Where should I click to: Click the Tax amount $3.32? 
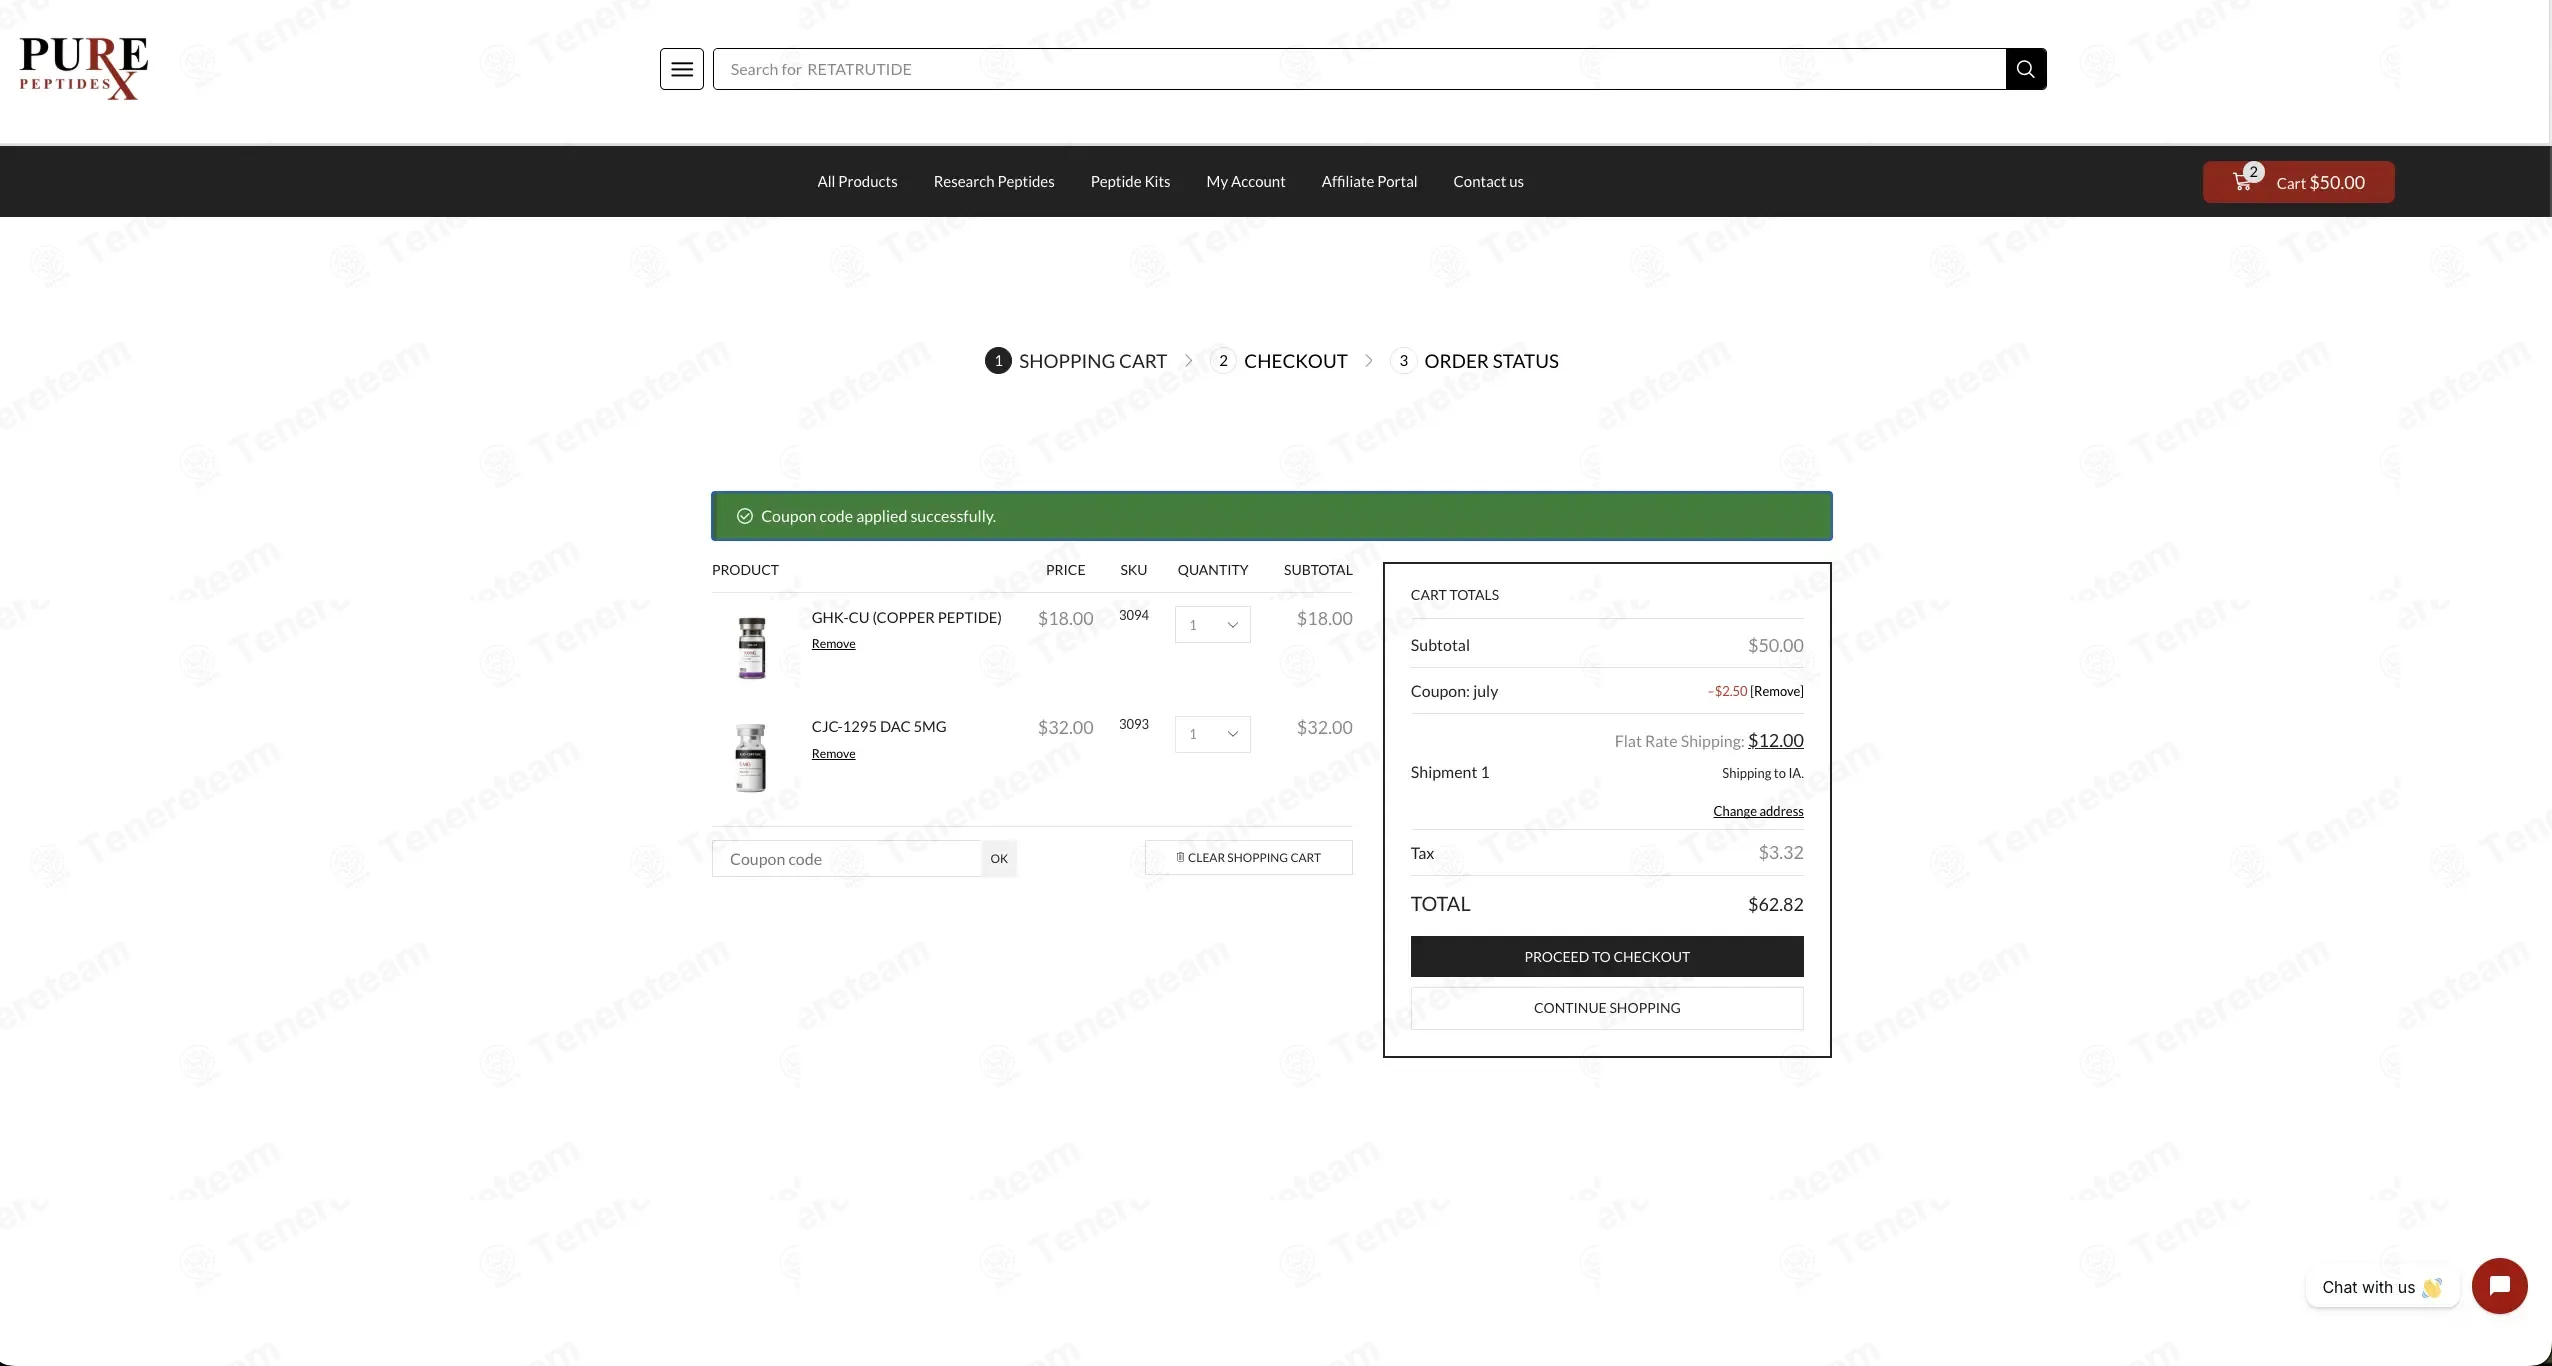pyautogui.click(x=1781, y=853)
